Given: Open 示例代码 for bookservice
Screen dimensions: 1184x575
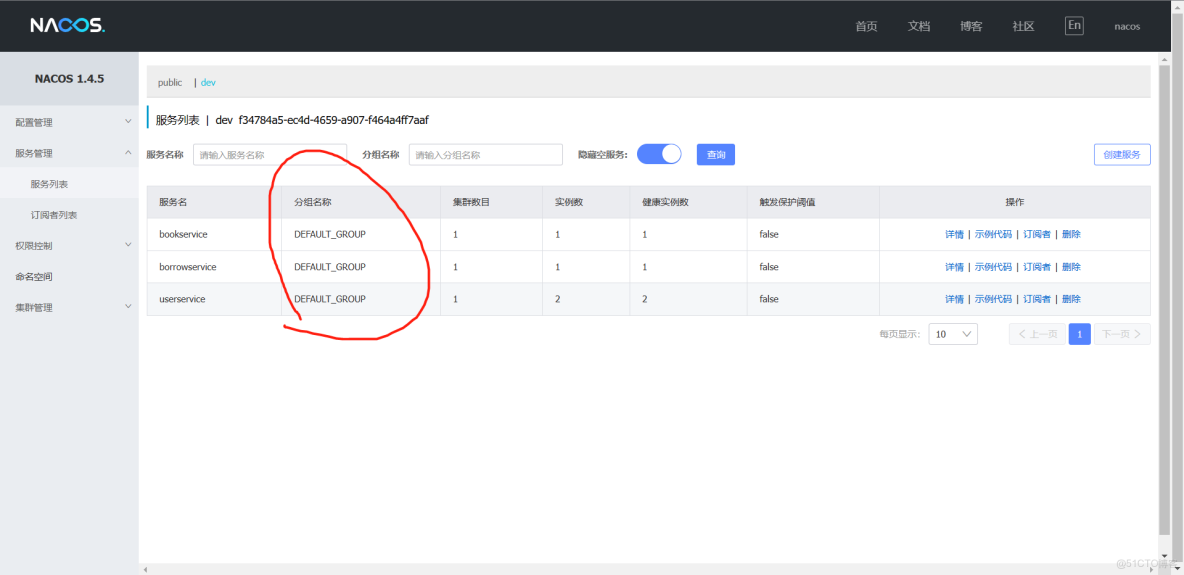Looking at the screenshot, I should pos(993,234).
